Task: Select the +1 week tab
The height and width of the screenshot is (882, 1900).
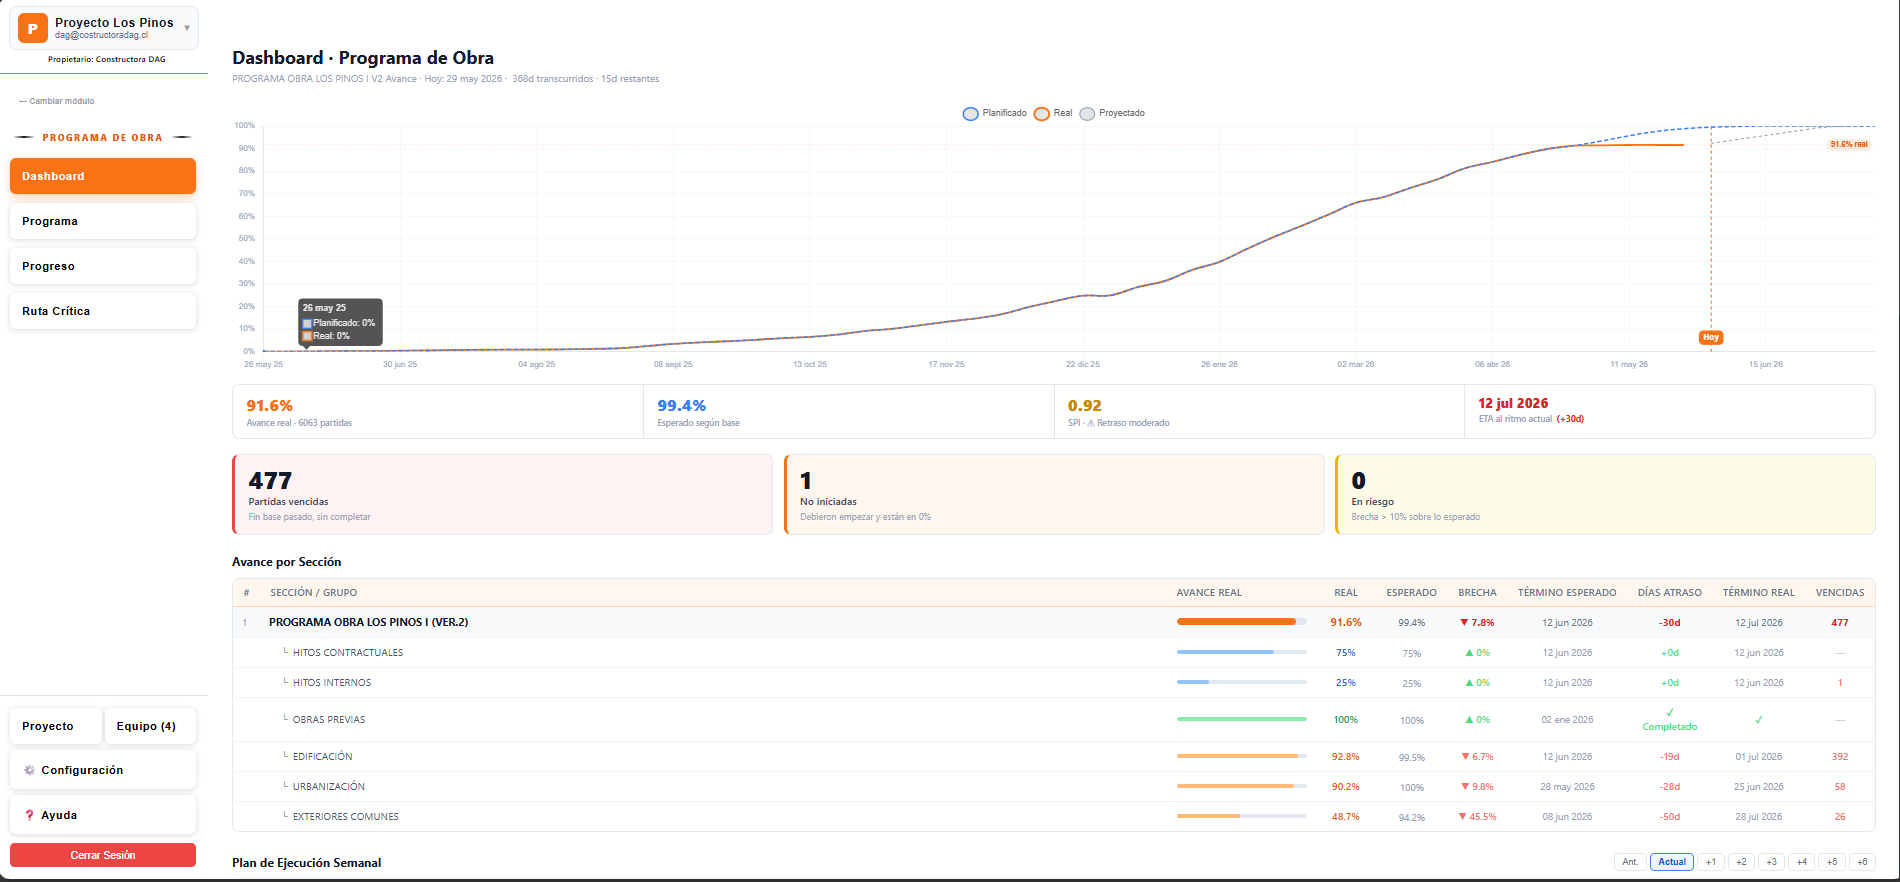Action: pyautogui.click(x=1711, y=862)
